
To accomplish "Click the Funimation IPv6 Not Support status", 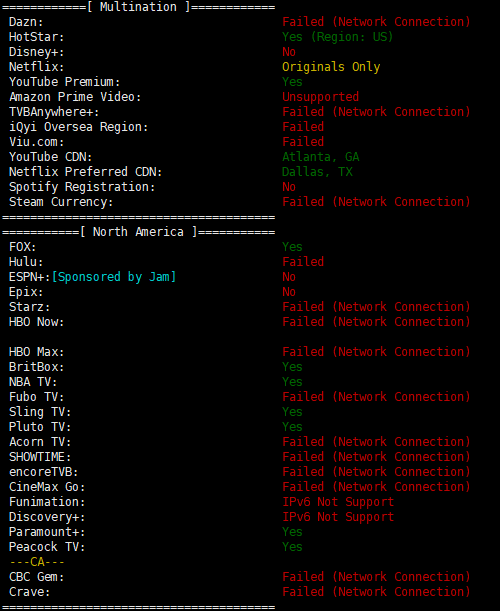I will 338,502.
